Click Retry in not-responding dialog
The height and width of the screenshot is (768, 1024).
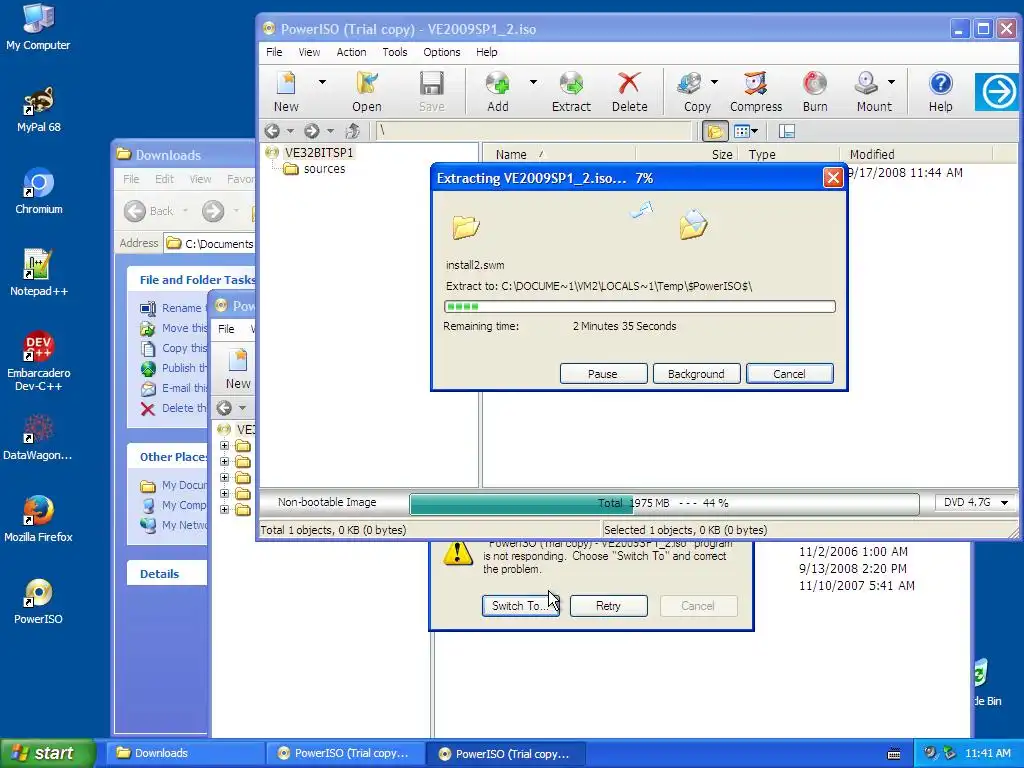608,606
